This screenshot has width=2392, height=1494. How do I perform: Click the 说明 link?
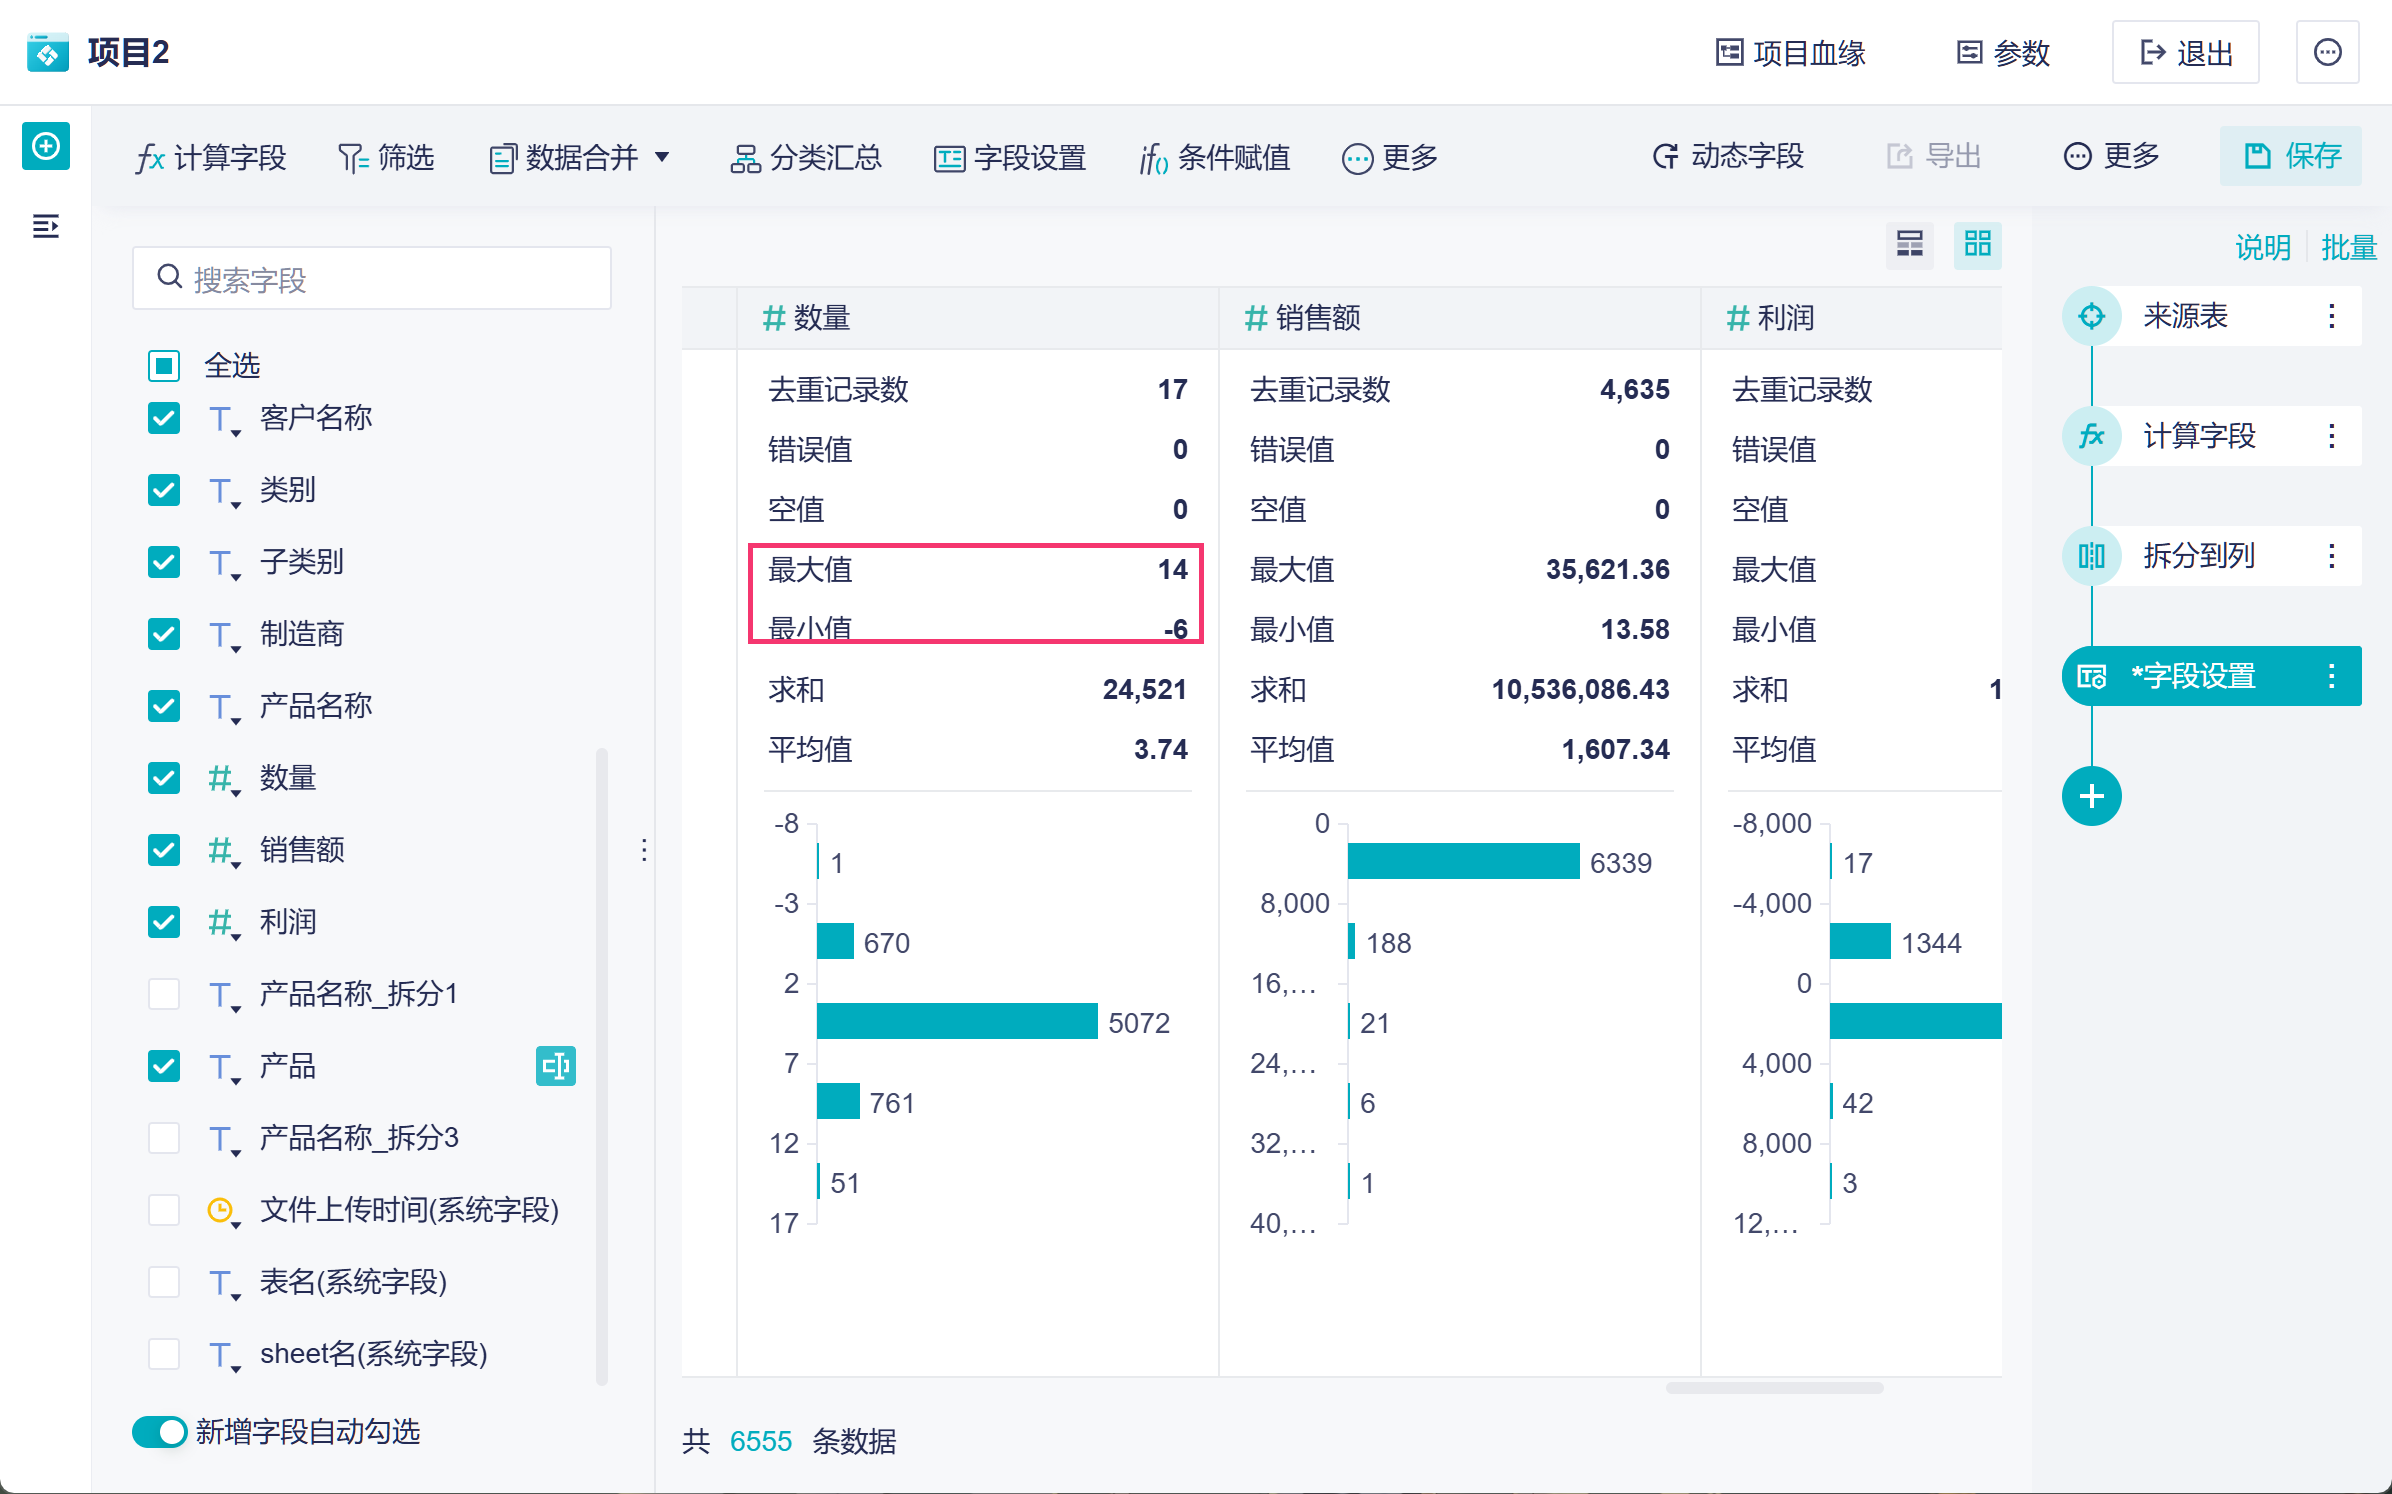click(x=2262, y=247)
